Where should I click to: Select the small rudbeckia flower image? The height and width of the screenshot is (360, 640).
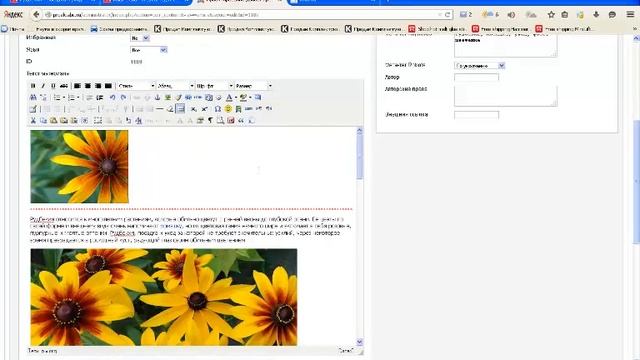[79, 167]
